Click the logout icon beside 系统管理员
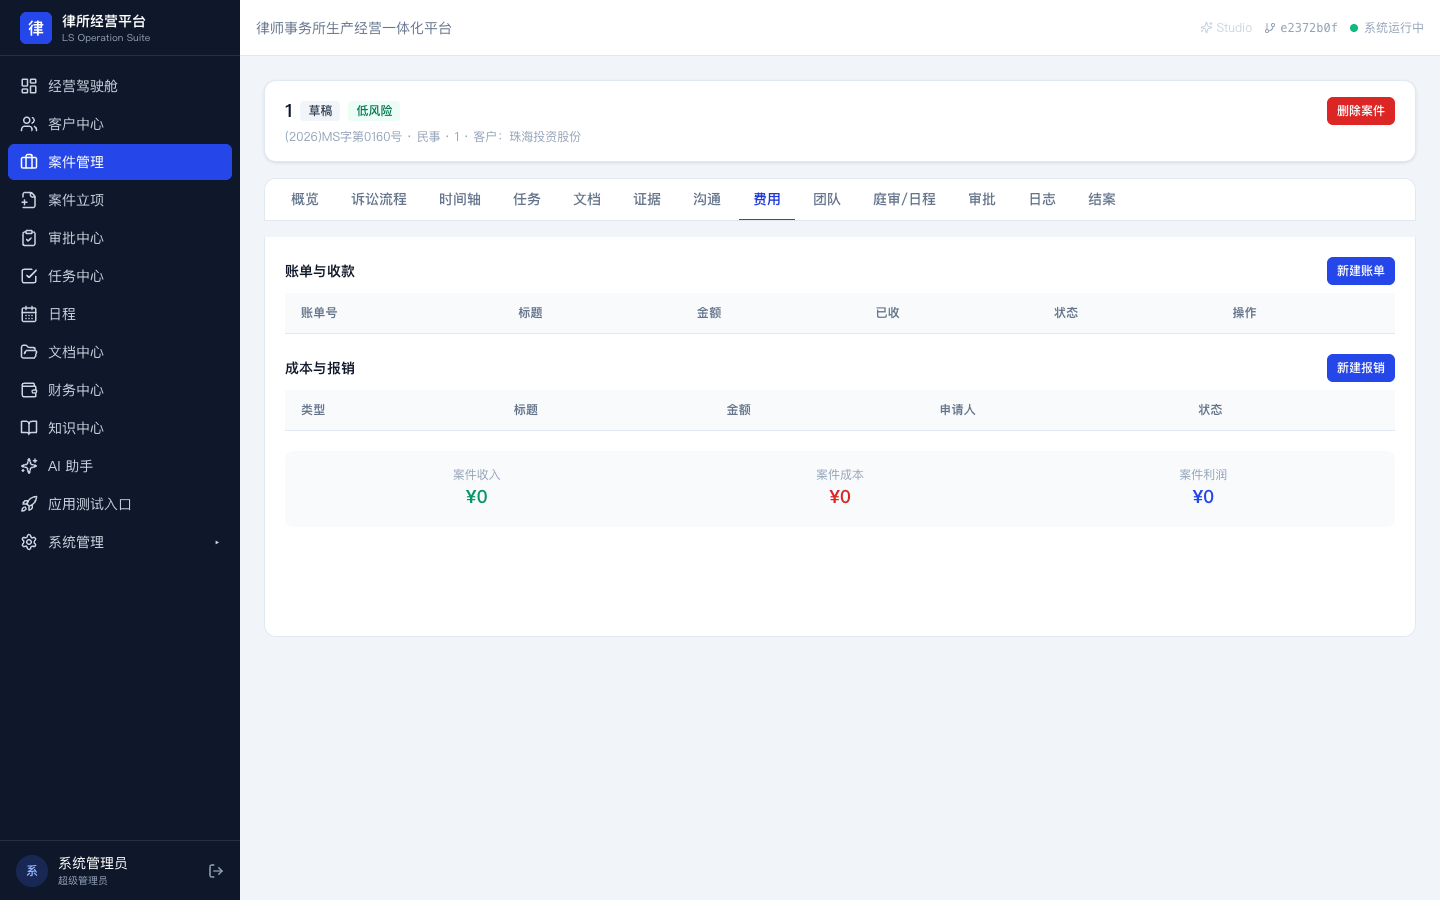This screenshot has width=1440, height=900. [216, 871]
